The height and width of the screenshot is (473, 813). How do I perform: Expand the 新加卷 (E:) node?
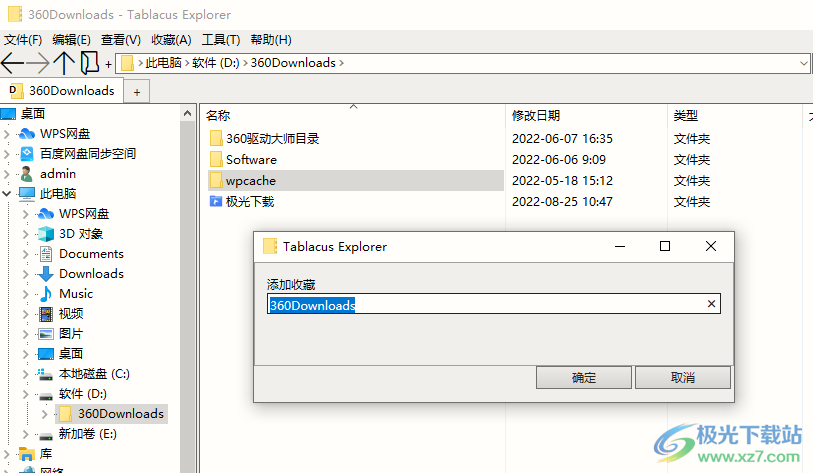click(25, 434)
